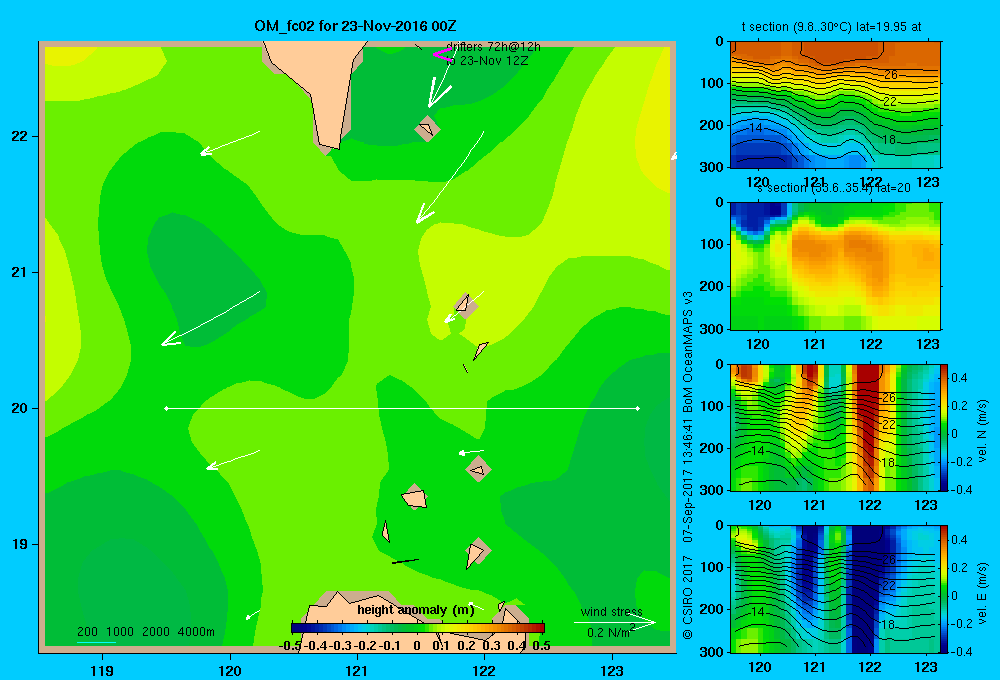The height and width of the screenshot is (680, 1000).
Task: Click the cyan depth contour sample line under '200'
Action: point(96,642)
